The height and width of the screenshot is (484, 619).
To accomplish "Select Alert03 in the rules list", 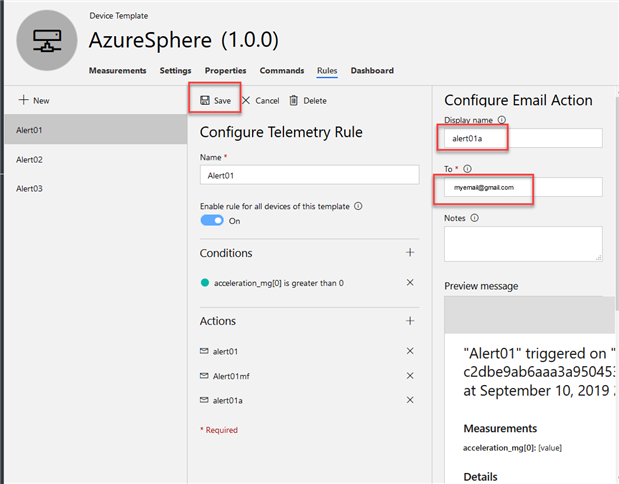I will tap(96, 188).
